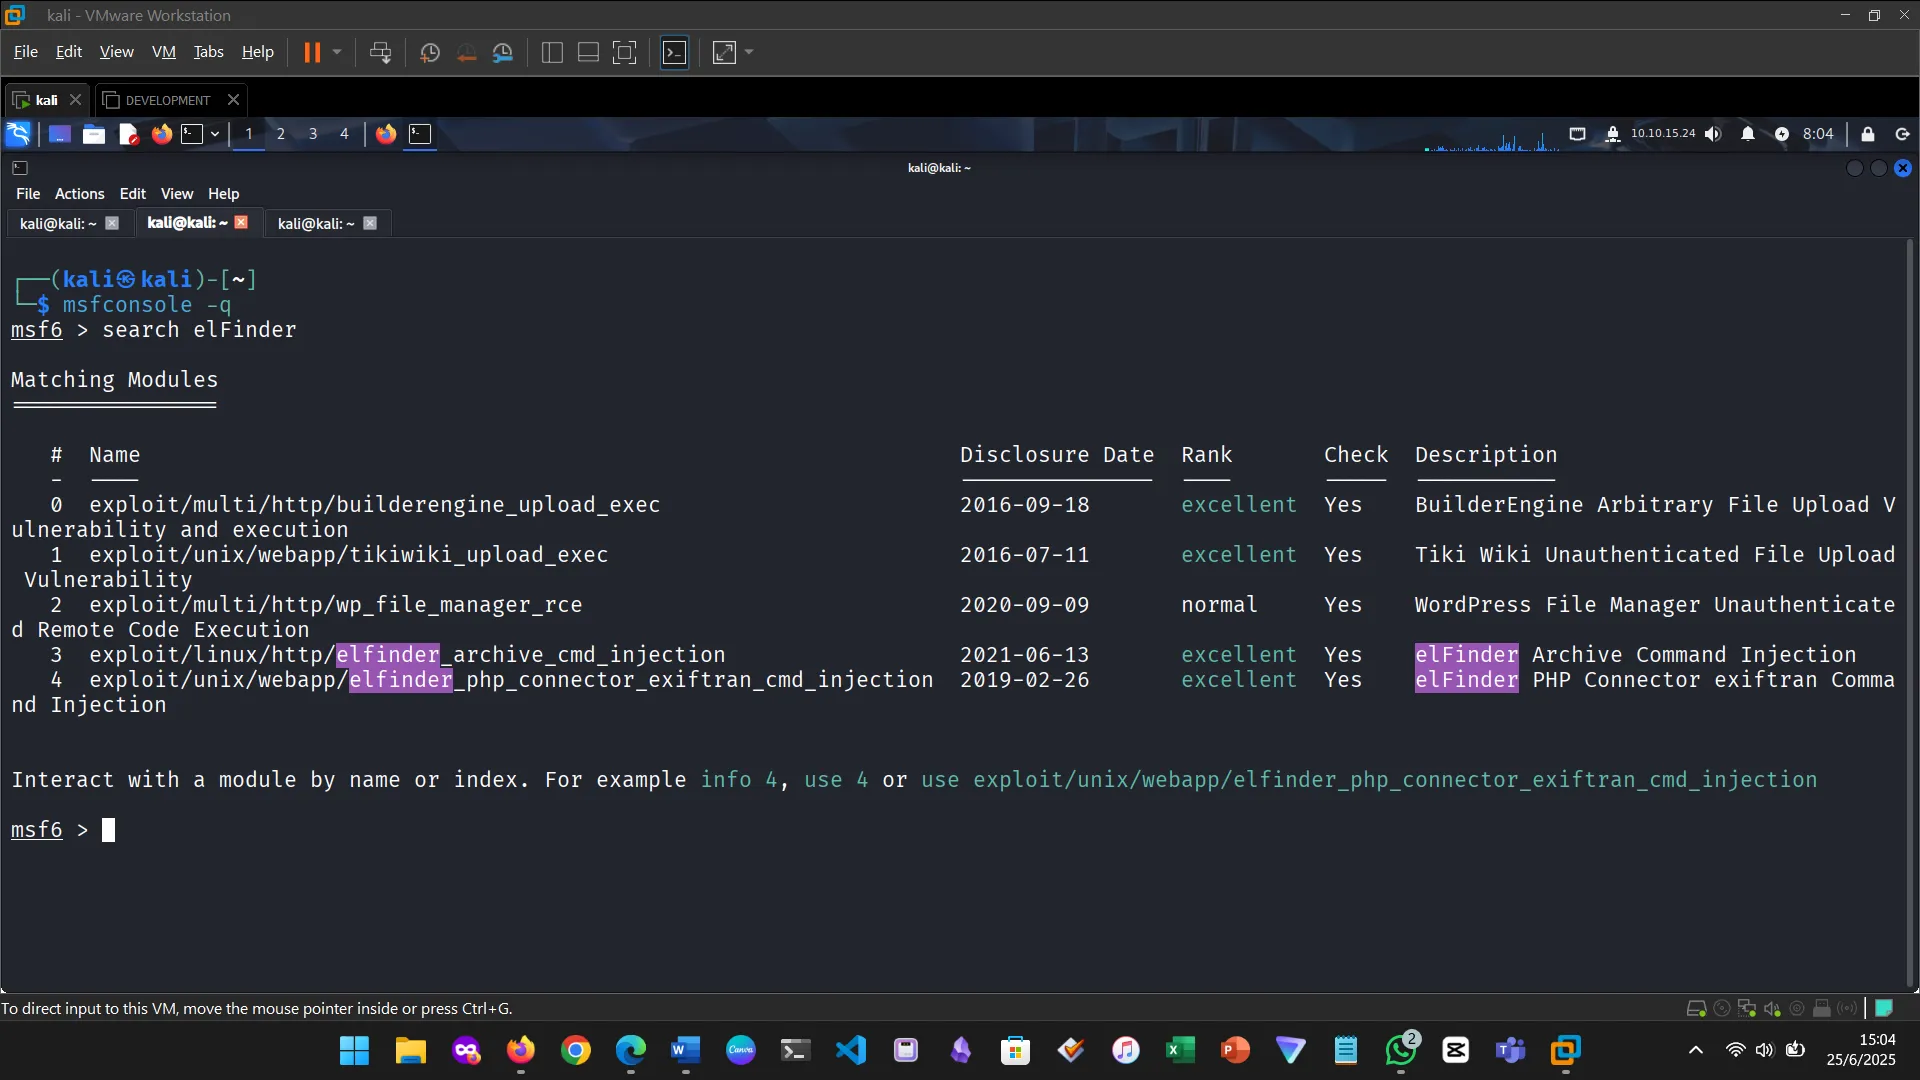Expand the stretch guest dropdown arrow
Image resolution: width=1920 pixels, height=1080 pixels.
point(749,53)
